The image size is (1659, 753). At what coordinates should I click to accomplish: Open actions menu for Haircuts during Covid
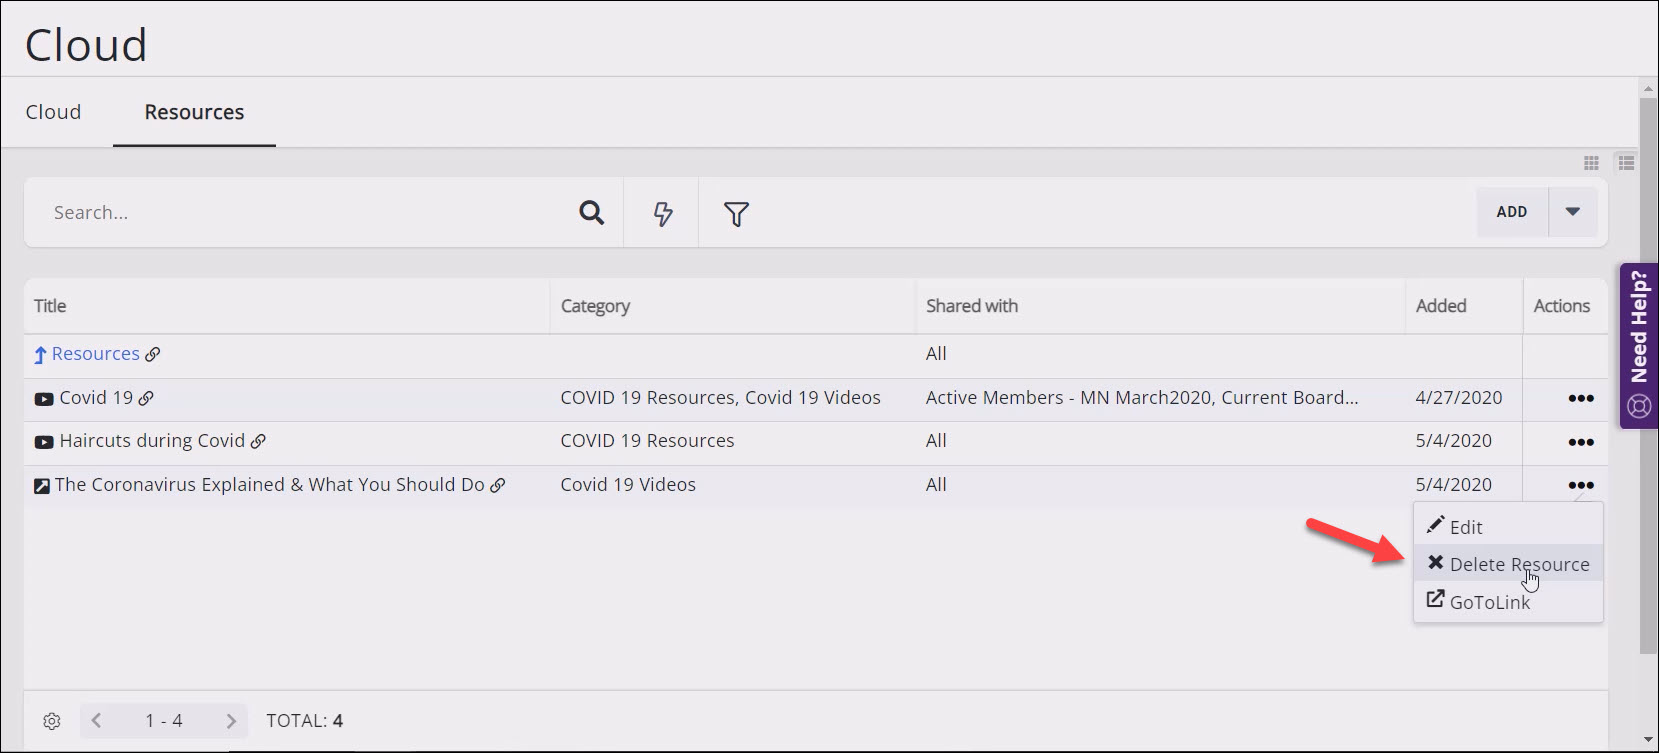point(1580,442)
